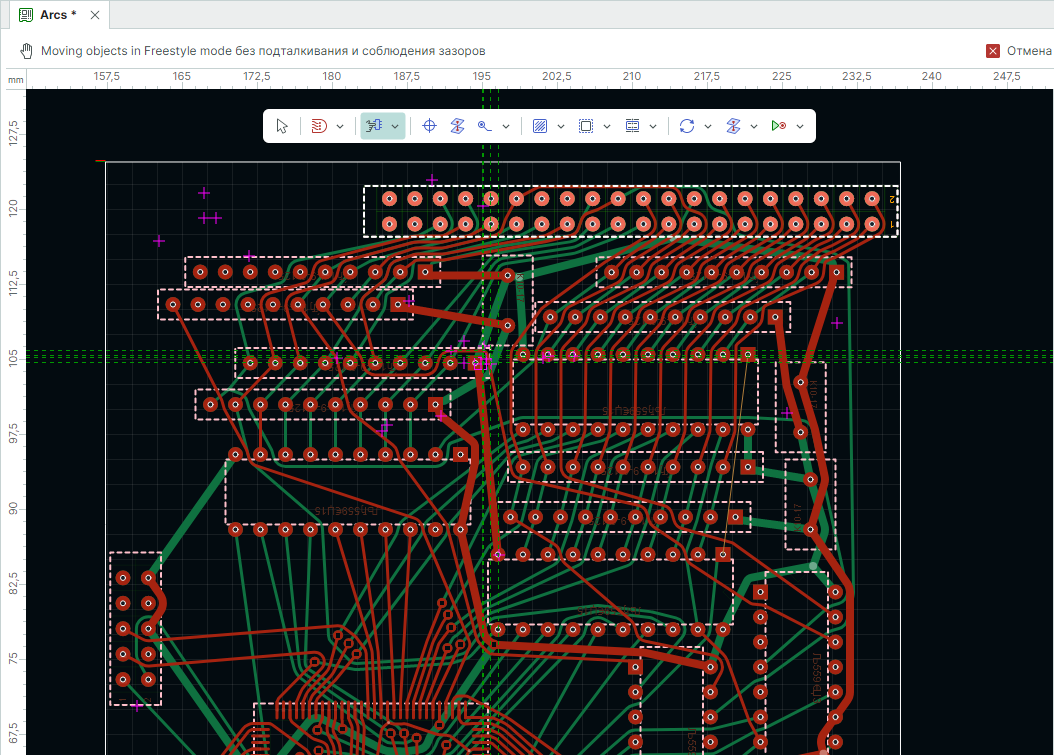Activate the red track routing tool
1054x755 pixels.
pos(319,126)
